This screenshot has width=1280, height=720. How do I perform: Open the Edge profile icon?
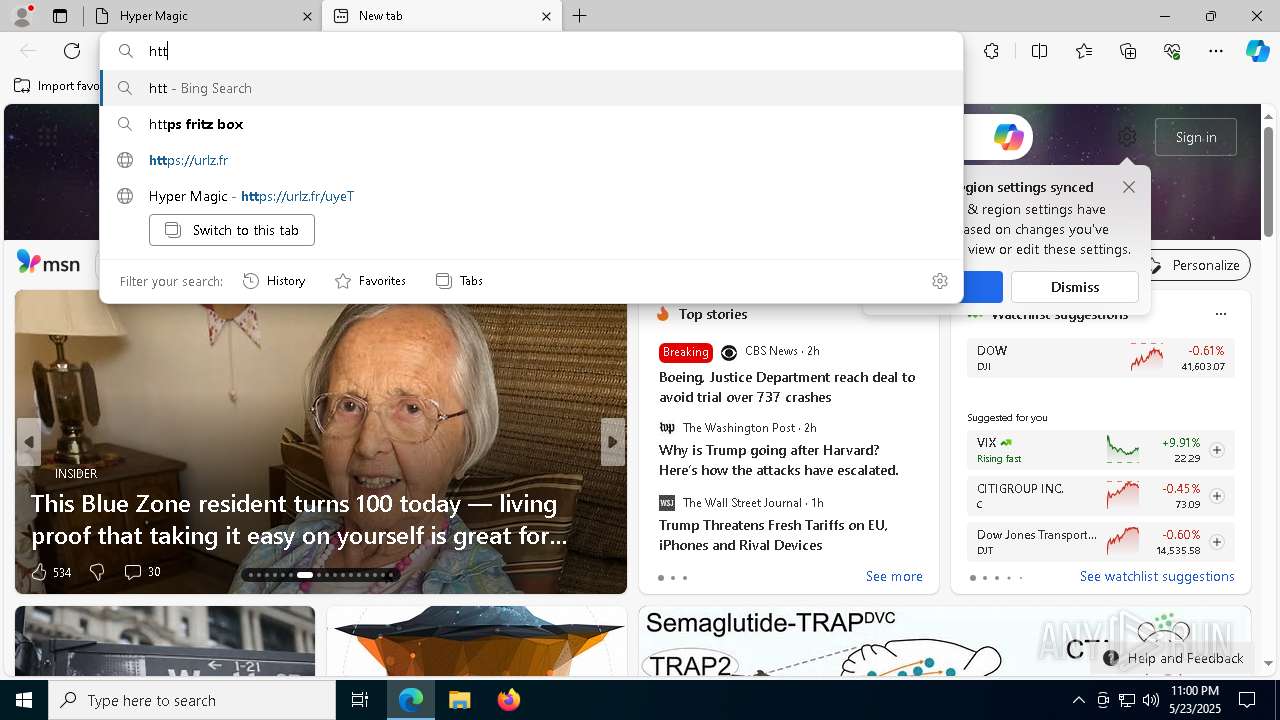22,16
